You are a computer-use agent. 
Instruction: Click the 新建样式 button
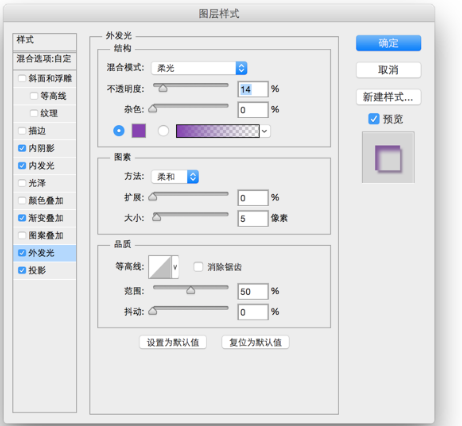(388, 97)
